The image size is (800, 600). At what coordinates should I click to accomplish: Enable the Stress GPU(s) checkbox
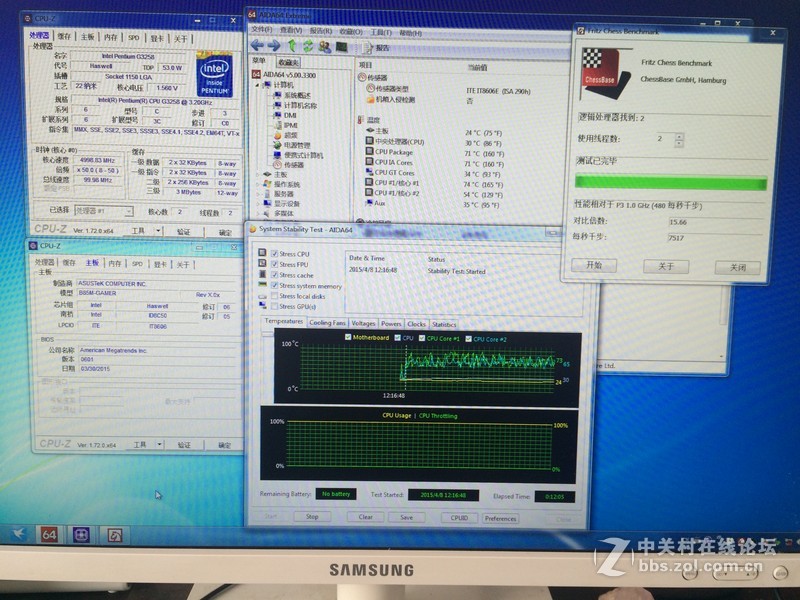(274, 307)
